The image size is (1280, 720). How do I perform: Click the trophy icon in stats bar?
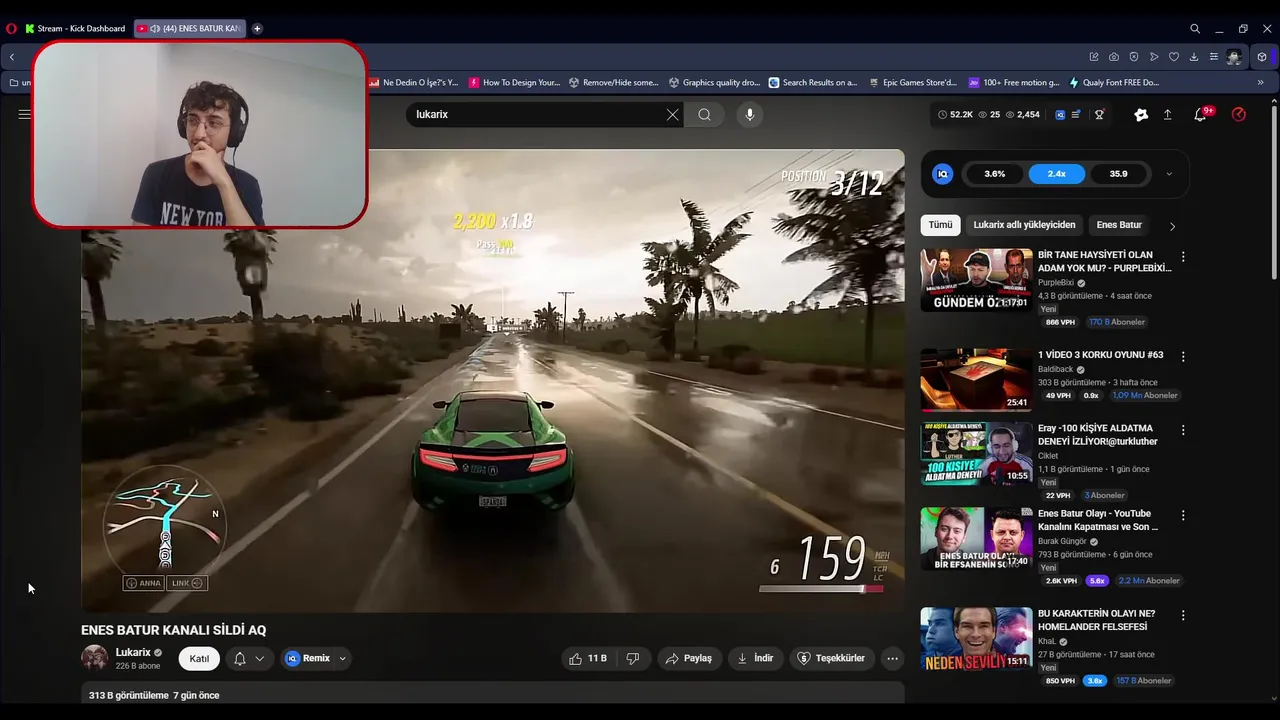tap(1099, 114)
